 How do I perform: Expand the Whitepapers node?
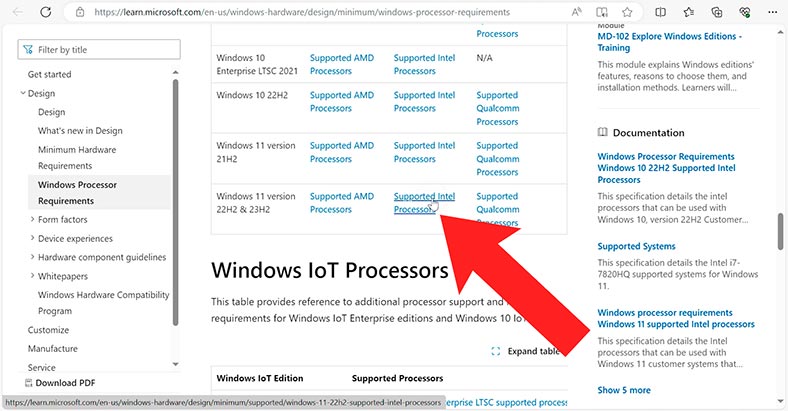pos(33,276)
